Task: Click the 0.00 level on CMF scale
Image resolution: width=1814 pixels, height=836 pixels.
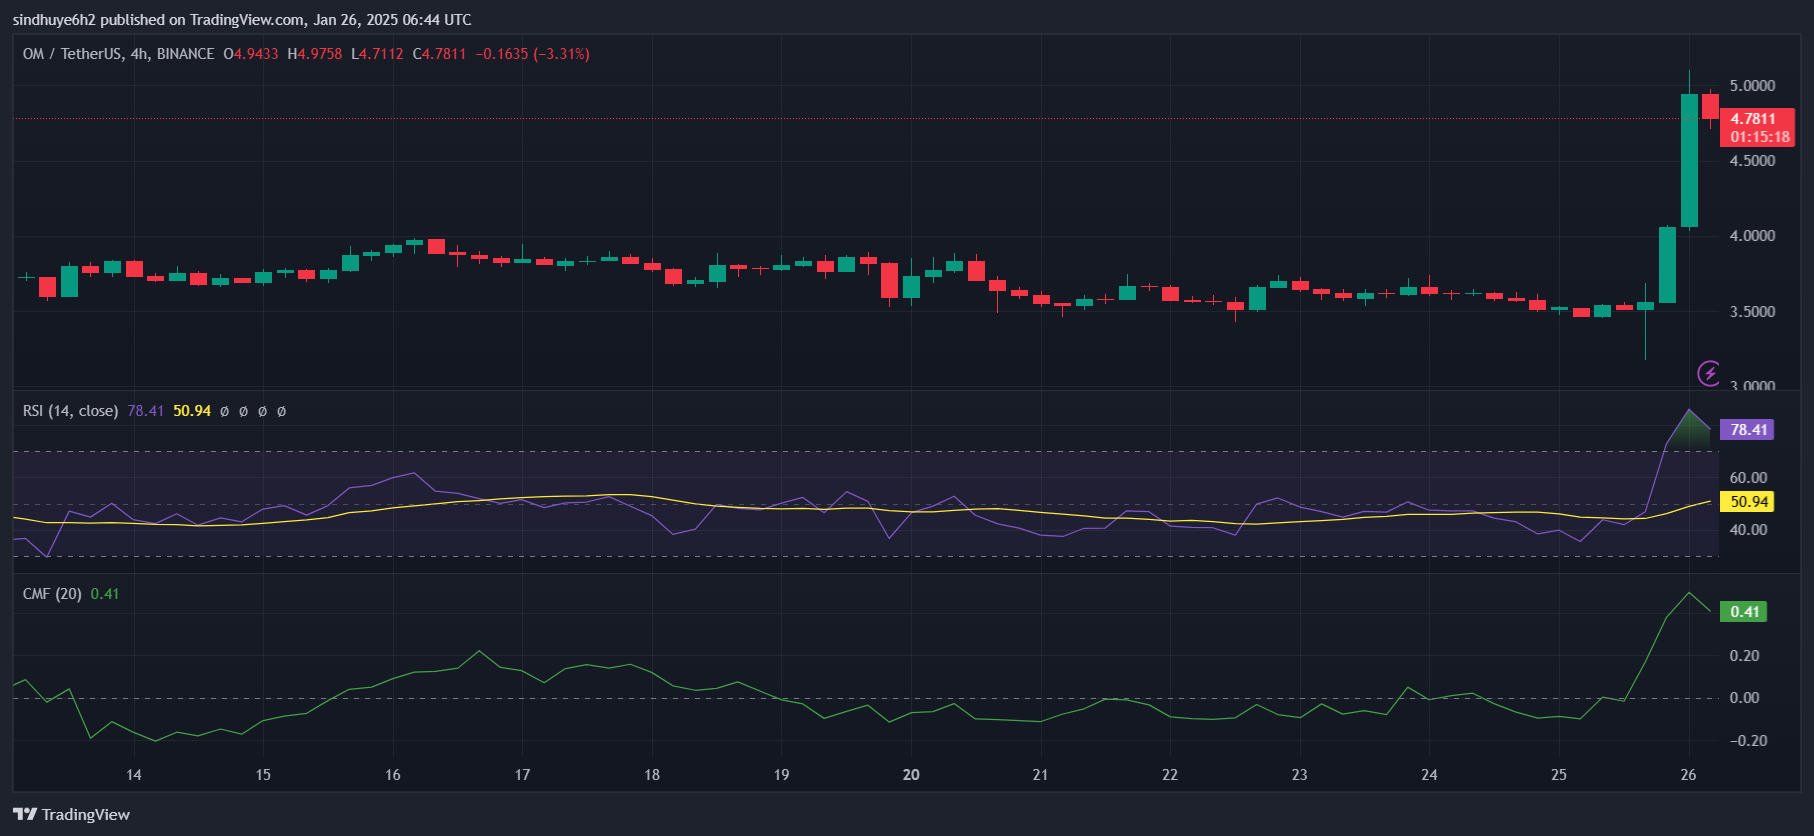Action: tap(1744, 698)
